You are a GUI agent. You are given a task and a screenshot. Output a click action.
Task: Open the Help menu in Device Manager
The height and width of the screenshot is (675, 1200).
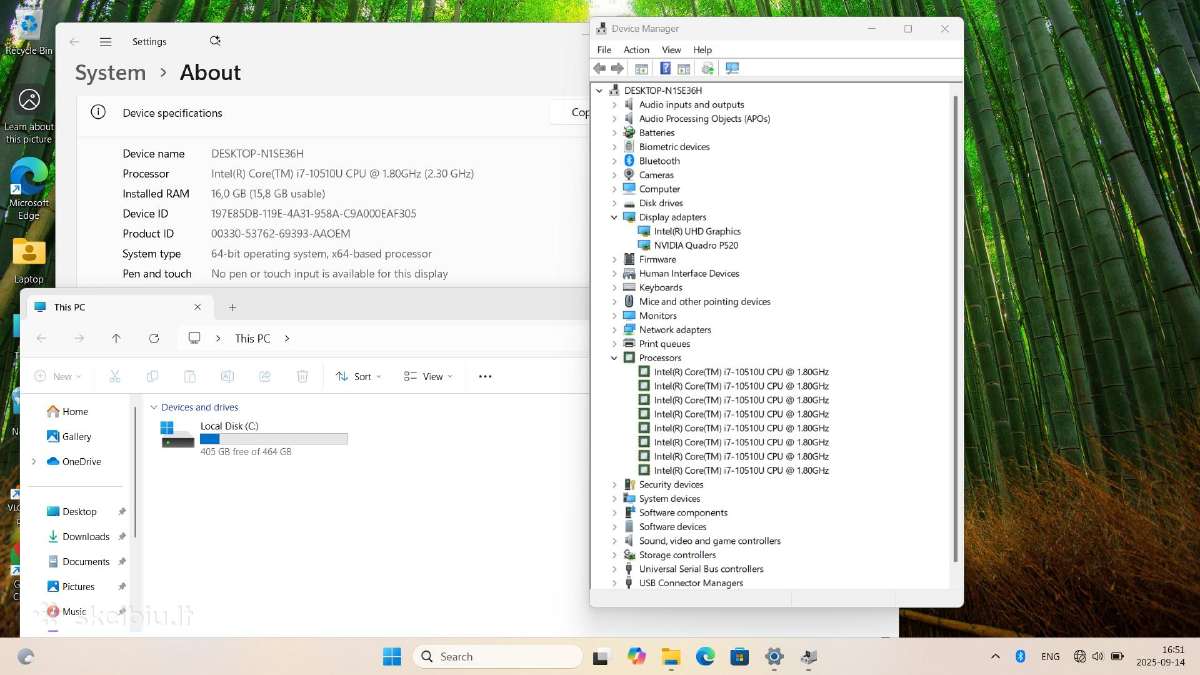(702, 49)
